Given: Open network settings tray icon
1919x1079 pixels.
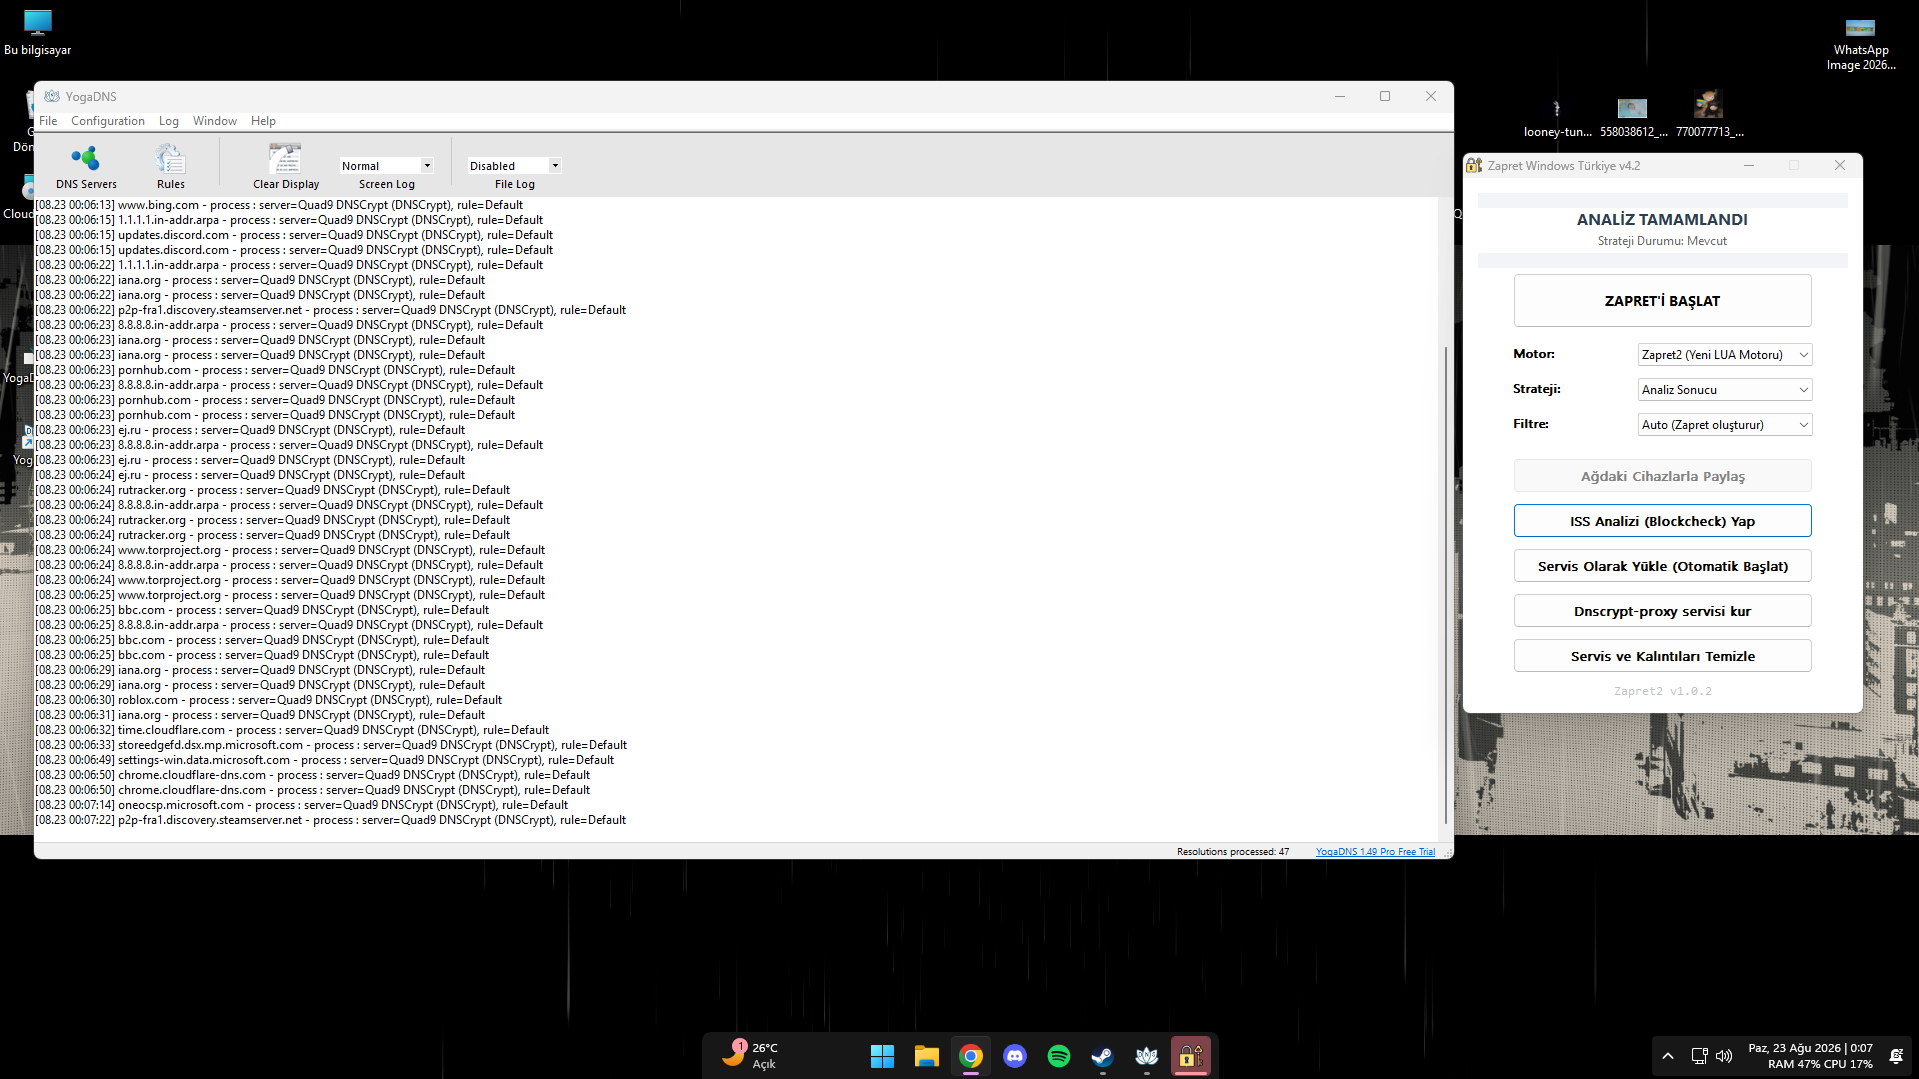Looking at the screenshot, I should click(x=1699, y=1056).
